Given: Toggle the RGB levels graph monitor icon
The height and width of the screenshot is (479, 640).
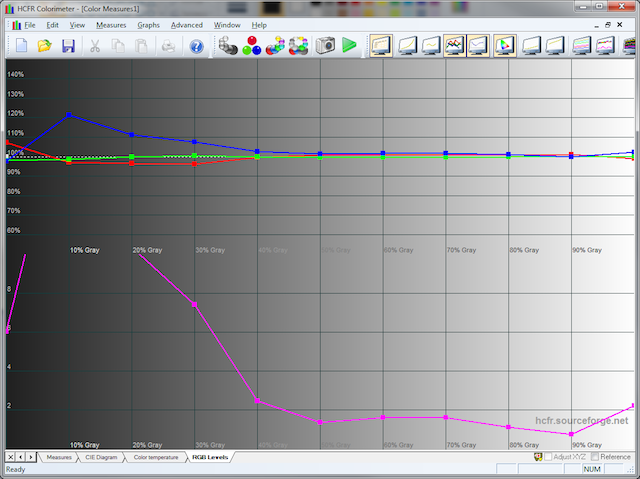Looking at the screenshot, I should pyautogui.click(x=454, y=45).
